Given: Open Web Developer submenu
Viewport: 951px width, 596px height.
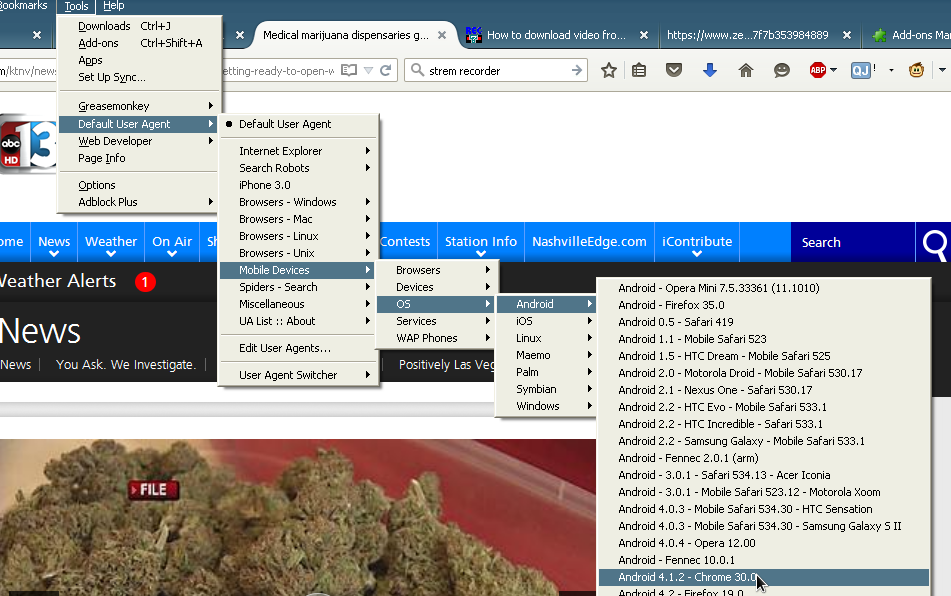Looking at the screenshot, I should coord(139,141).
